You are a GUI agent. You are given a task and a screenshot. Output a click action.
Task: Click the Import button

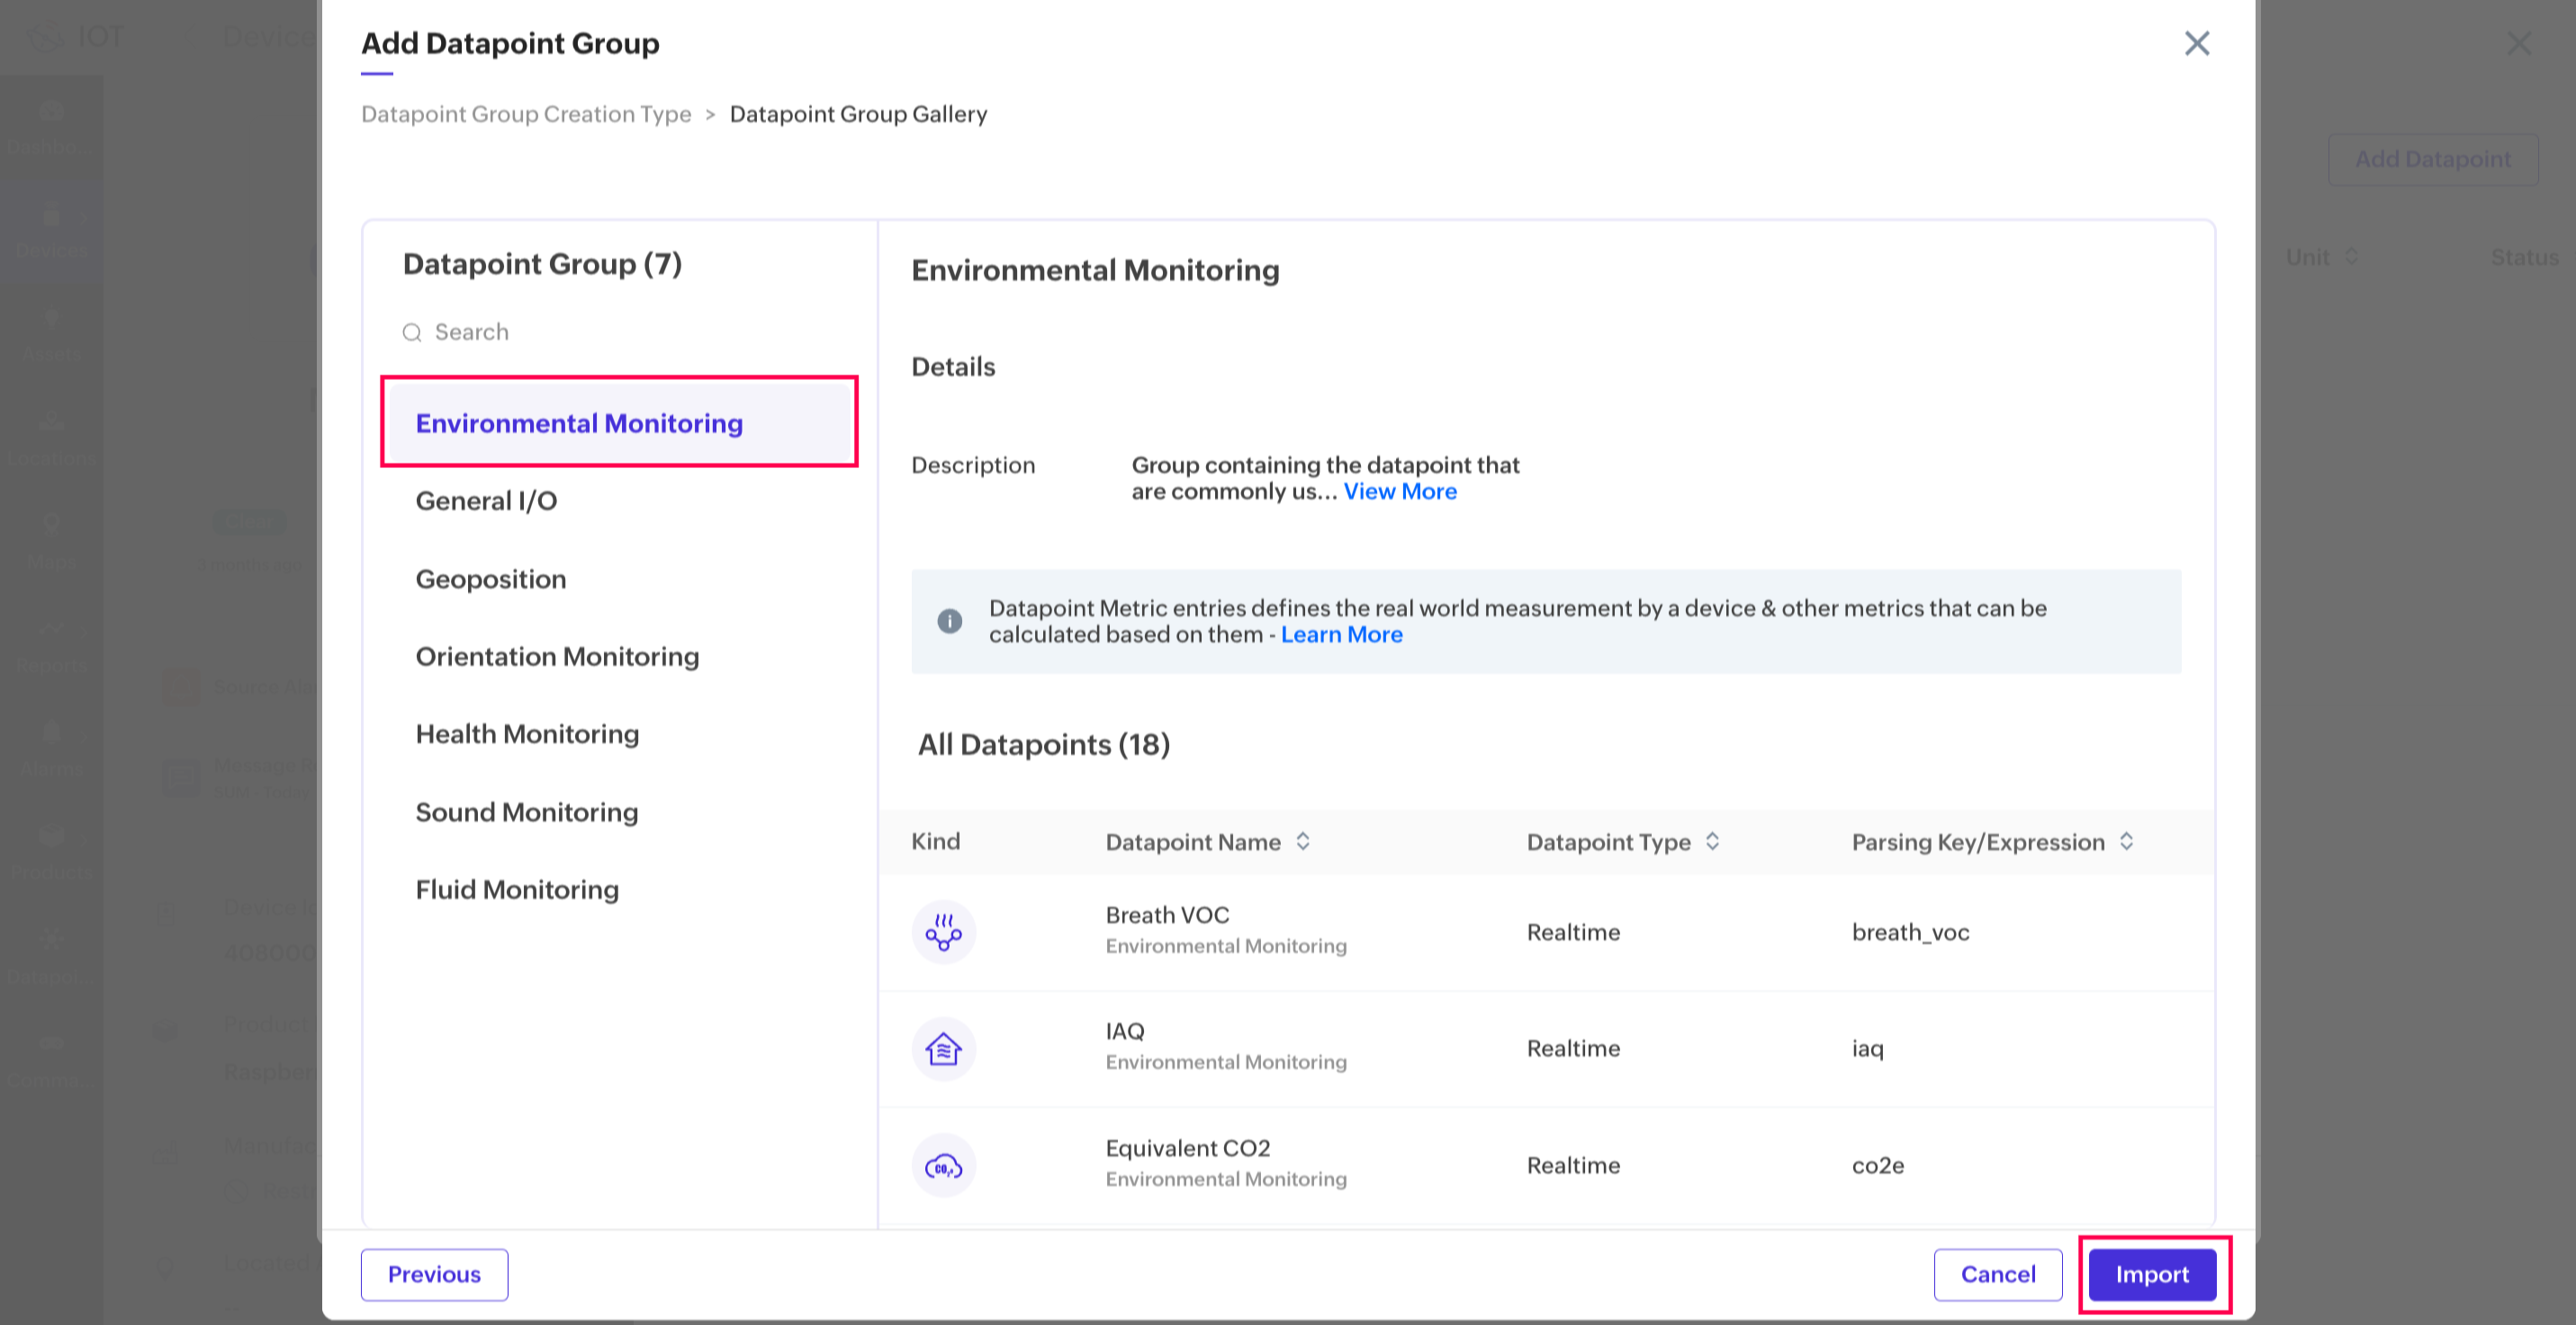(2152, 1274)
